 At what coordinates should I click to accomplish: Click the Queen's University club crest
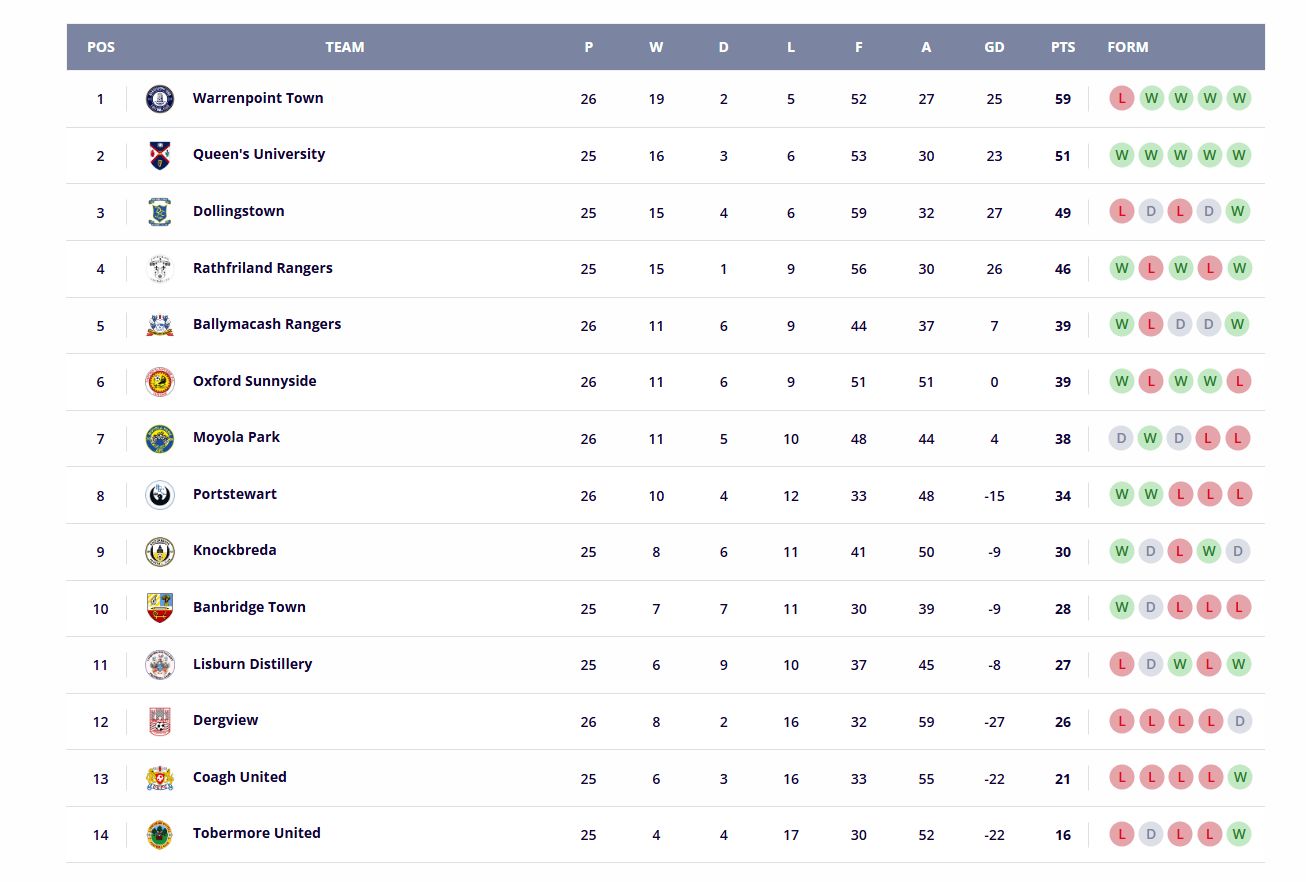click(160, 155)
